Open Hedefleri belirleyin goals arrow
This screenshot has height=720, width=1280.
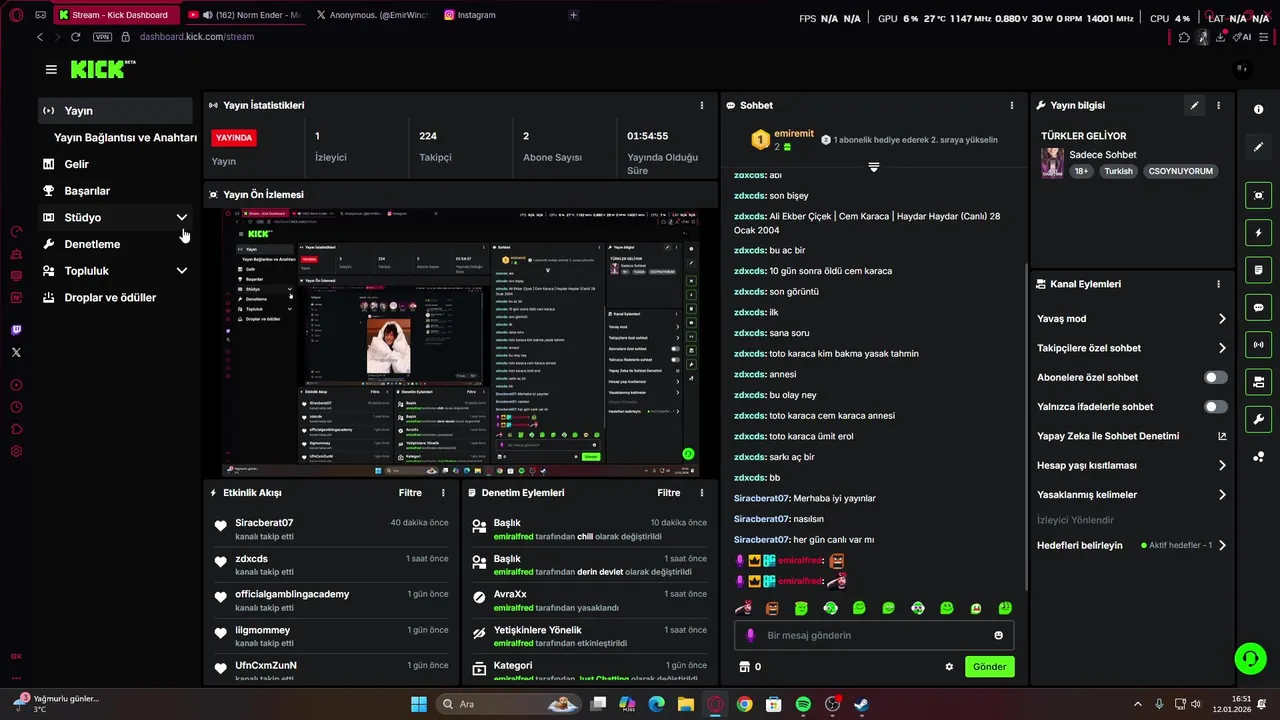[1221, 546]
